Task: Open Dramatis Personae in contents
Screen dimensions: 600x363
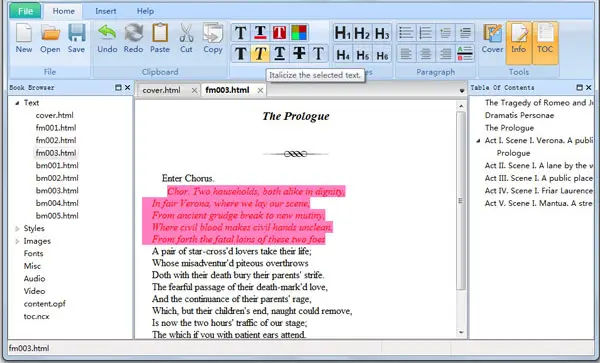Action: [519, 115]
